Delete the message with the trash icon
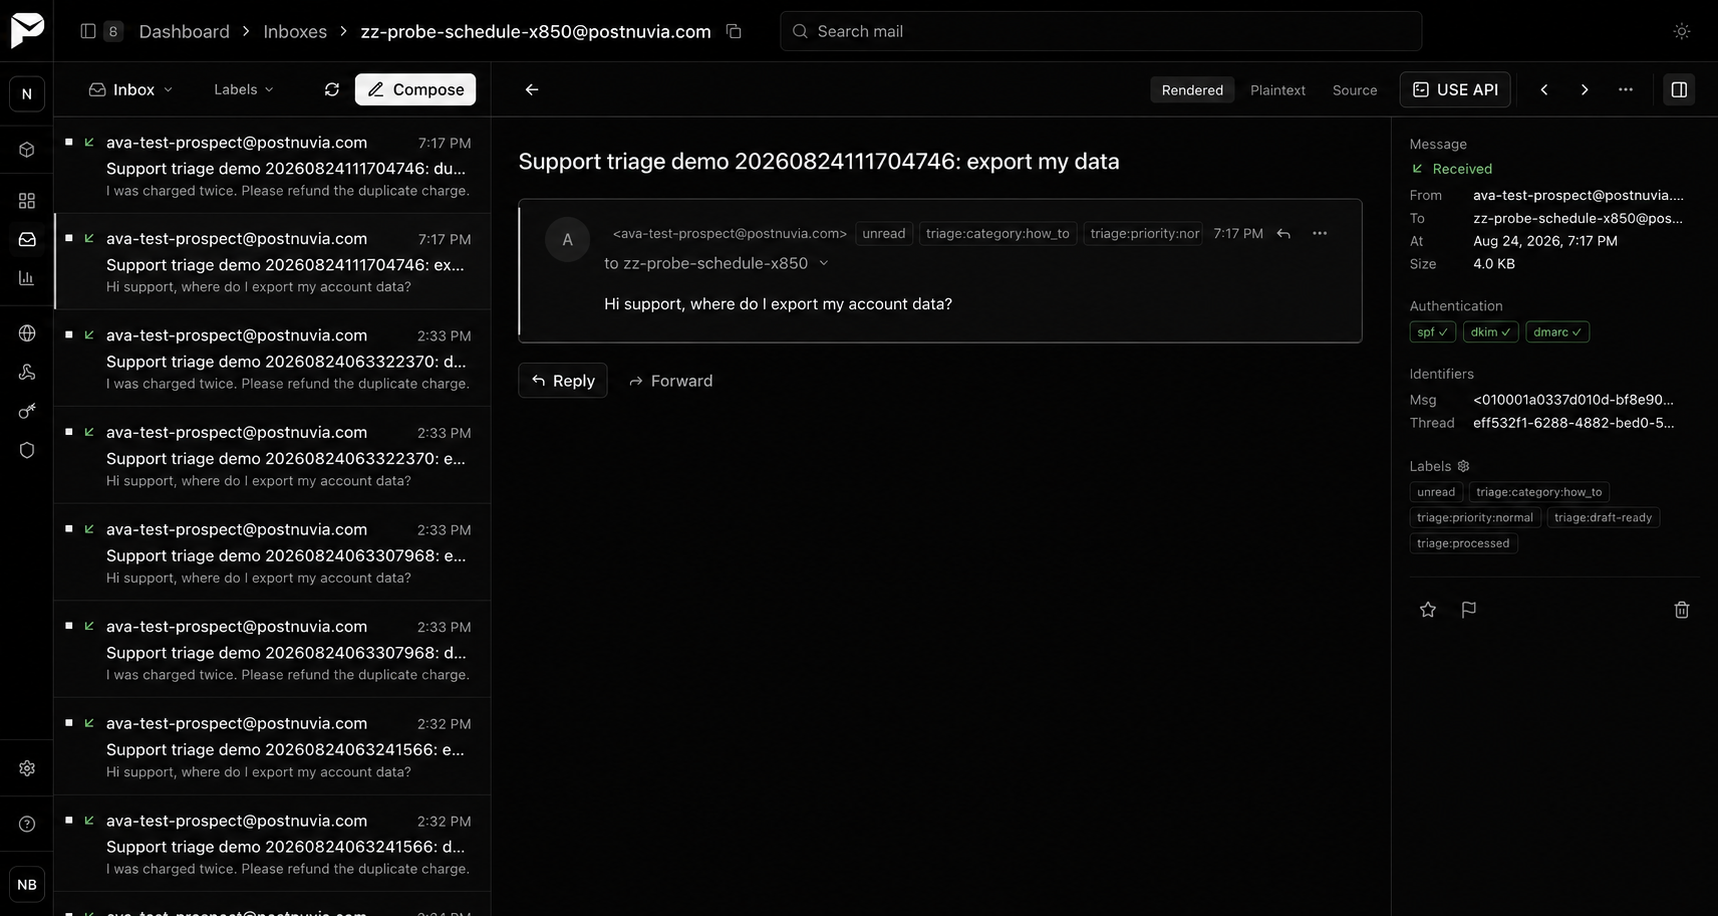This screenshot has width=1718, height=916. click(x=1682, y=610)
